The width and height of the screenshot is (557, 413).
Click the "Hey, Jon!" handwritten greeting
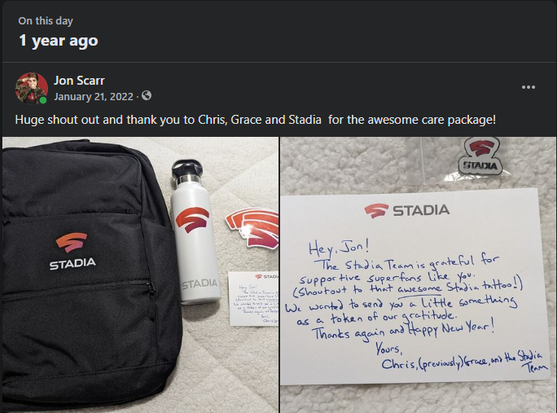click(339, 247)
